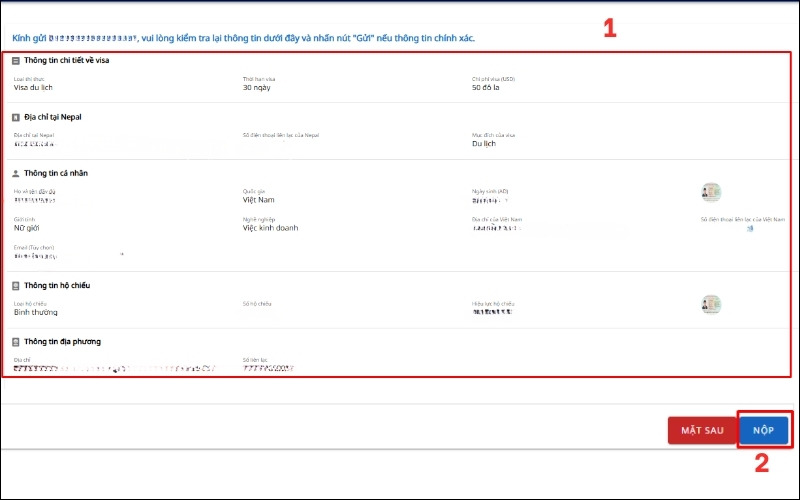Click the "Số điện thoại liên lạc của Việt Nam" label

pyautogui.click(x=743, y=219)
